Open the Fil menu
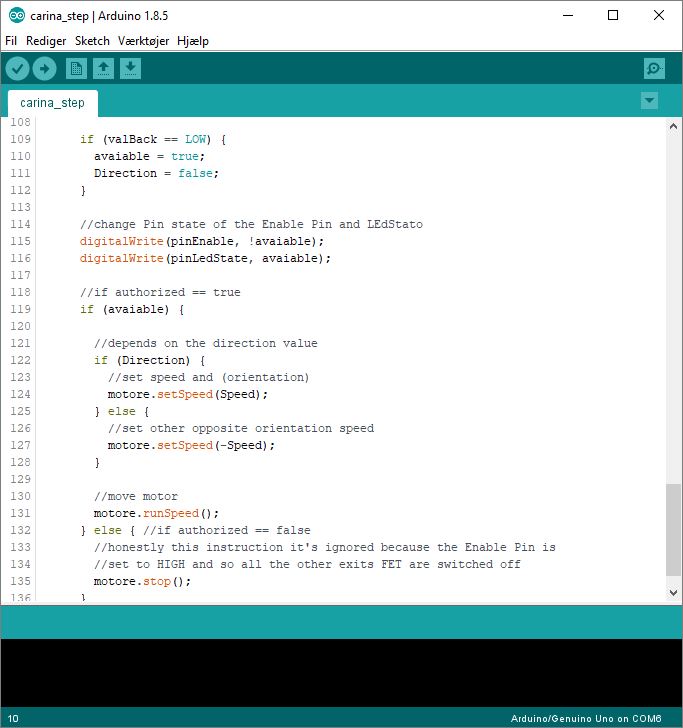 (11, 41)
